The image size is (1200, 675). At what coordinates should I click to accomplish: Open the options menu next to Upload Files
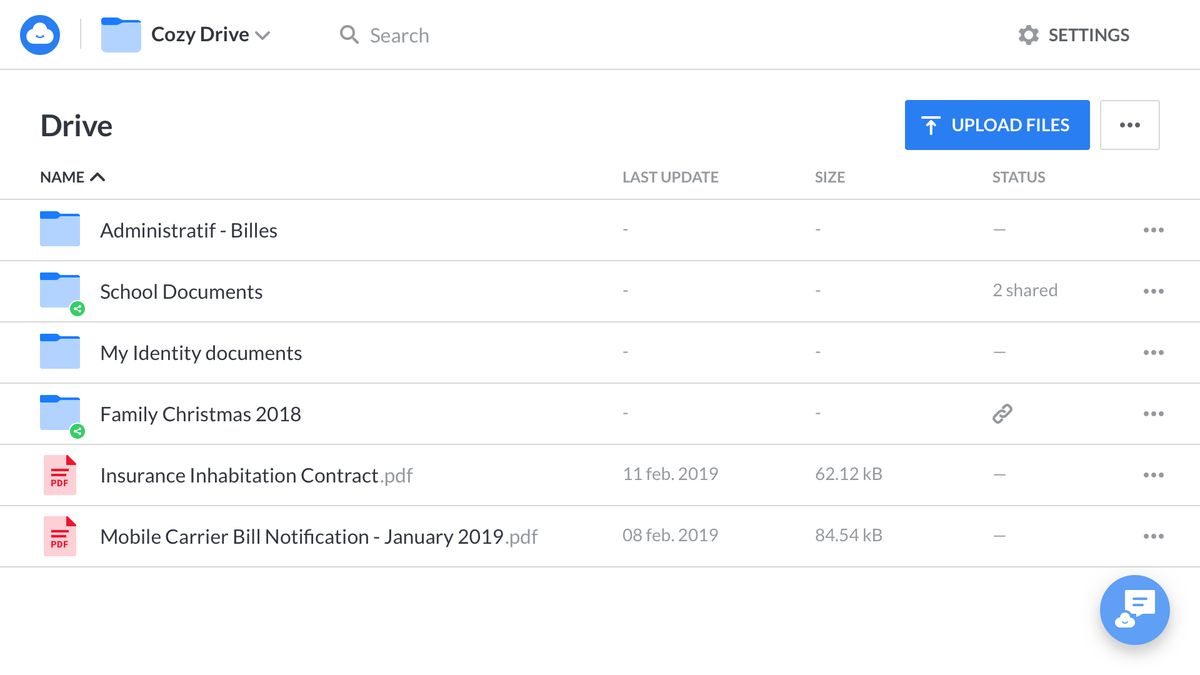pyautogui.click(x=1130, y=124)
